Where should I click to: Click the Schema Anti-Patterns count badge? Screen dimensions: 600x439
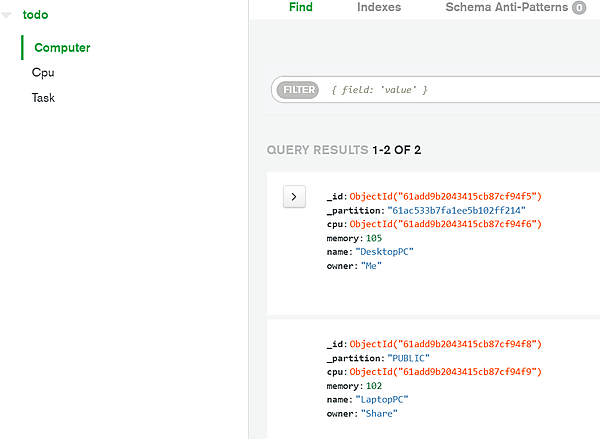579,8
